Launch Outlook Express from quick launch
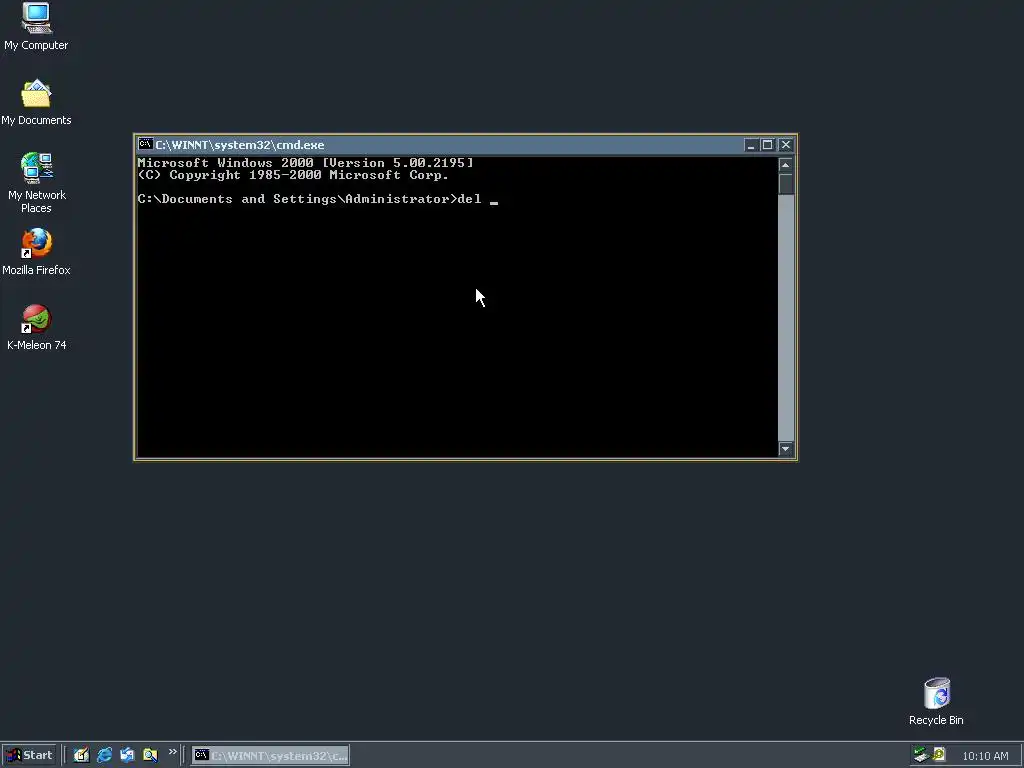1024x768 pixels. [x=127, y=755]
